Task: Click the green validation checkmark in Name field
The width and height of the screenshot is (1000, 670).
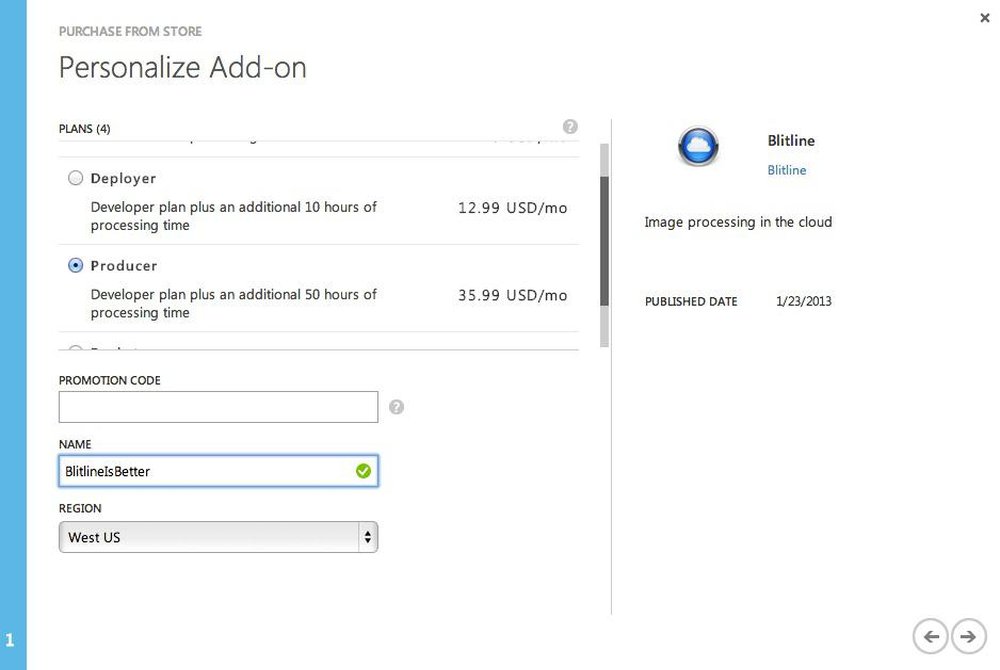Action: [x=364, y=471]
